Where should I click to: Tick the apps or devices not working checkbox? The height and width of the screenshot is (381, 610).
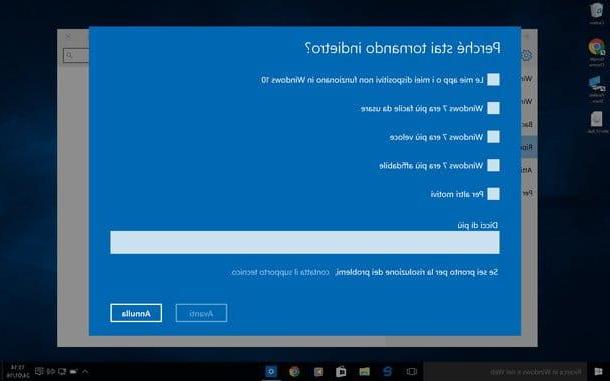click(493, 80)
